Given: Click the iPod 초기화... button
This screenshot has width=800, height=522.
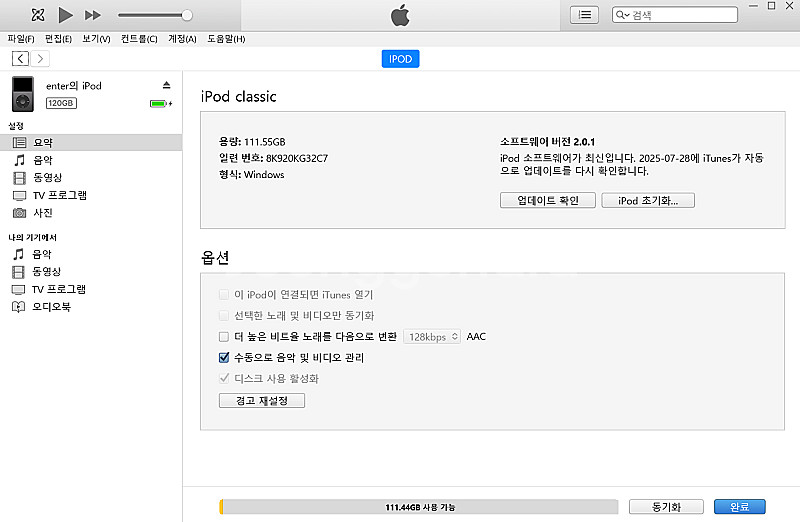Looking at the screenshot, I should tap(648, 201).
